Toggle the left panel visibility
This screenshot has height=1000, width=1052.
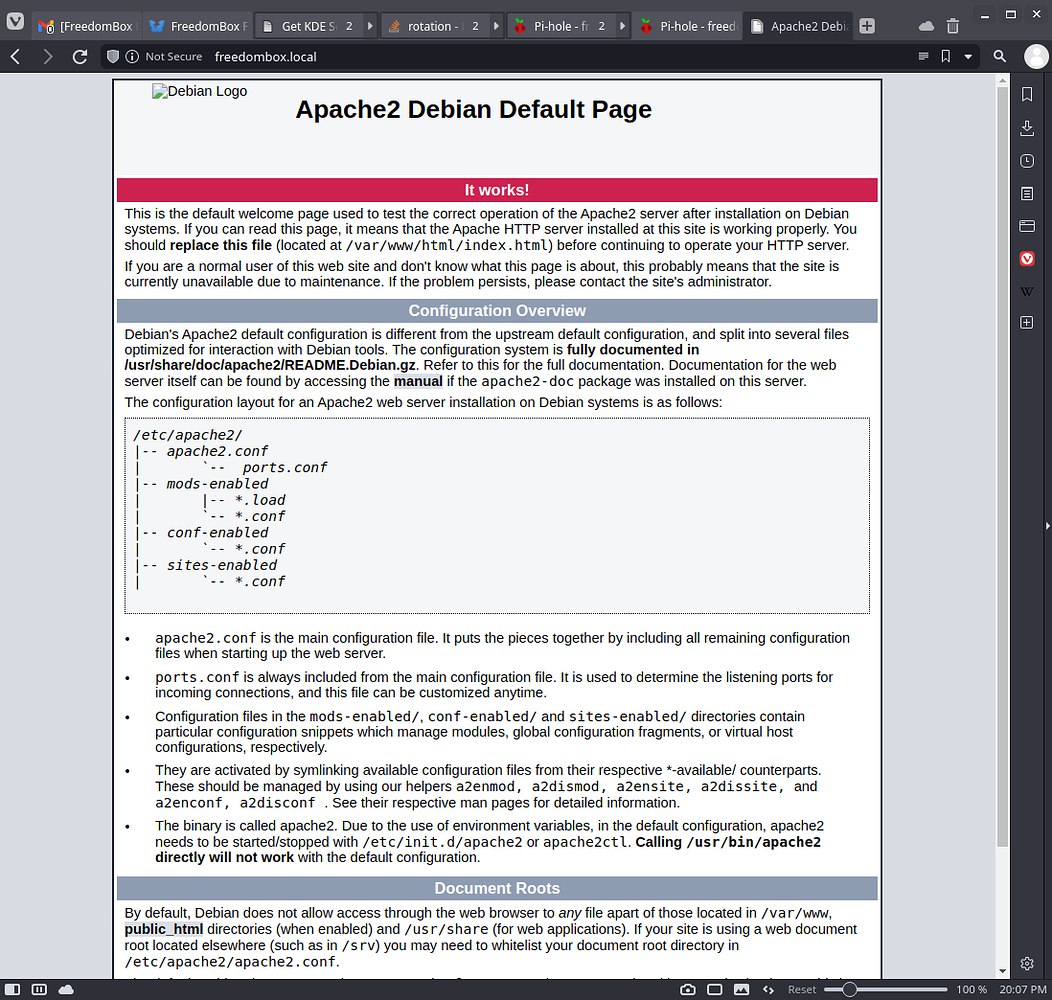pos(12,988)
